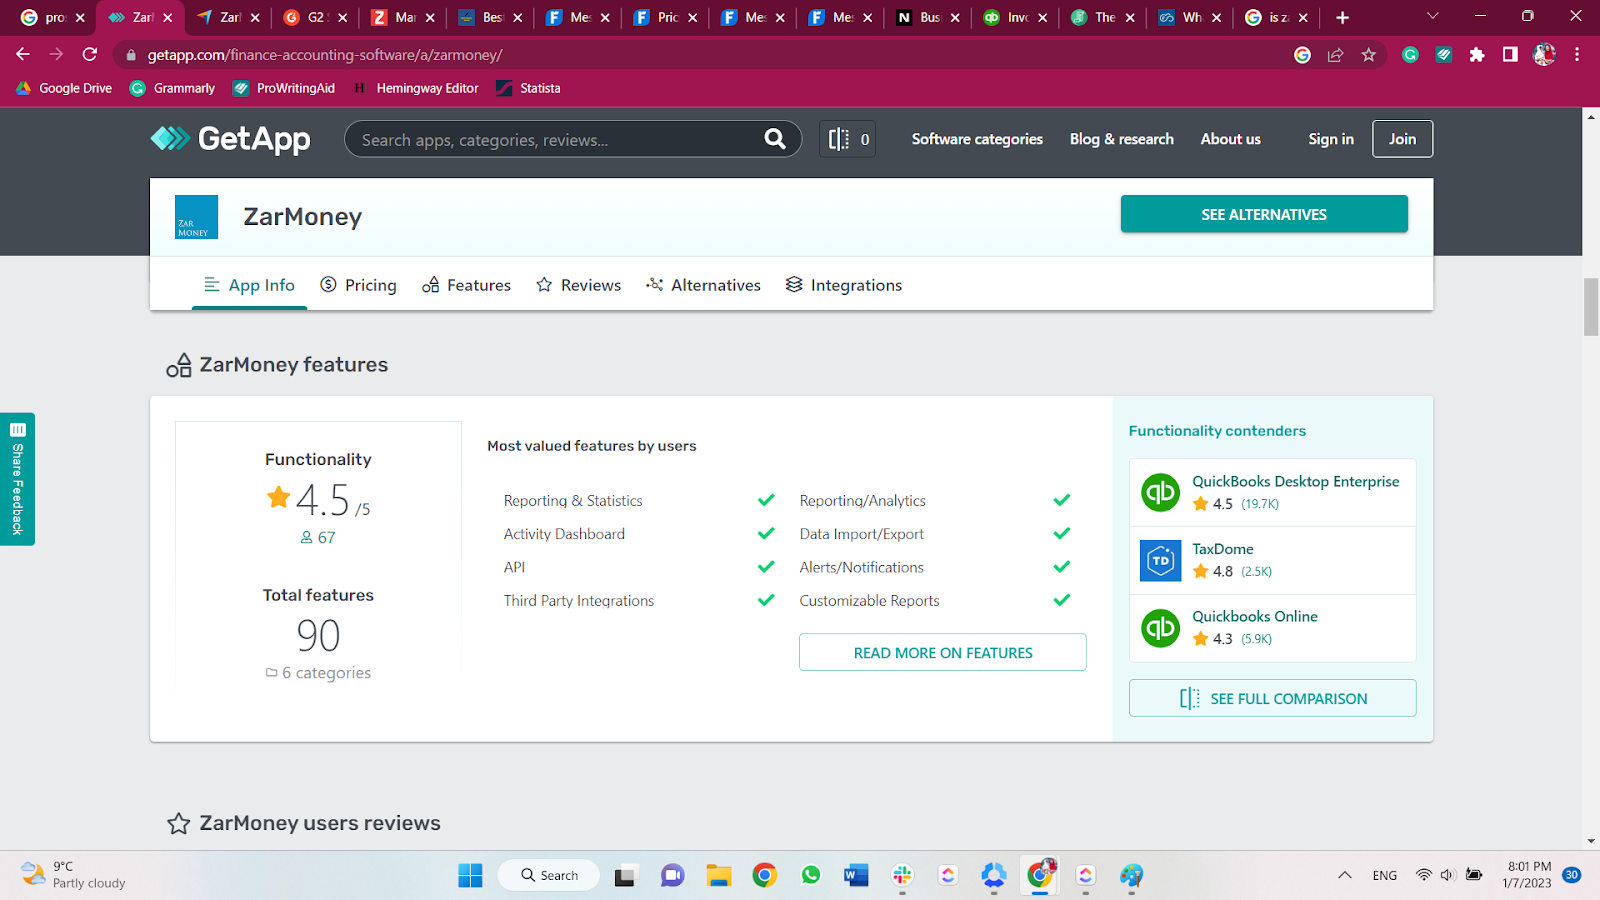Open Slack from the taskbar
This screenshot has height=900, width=1600.
coord(902,875)
